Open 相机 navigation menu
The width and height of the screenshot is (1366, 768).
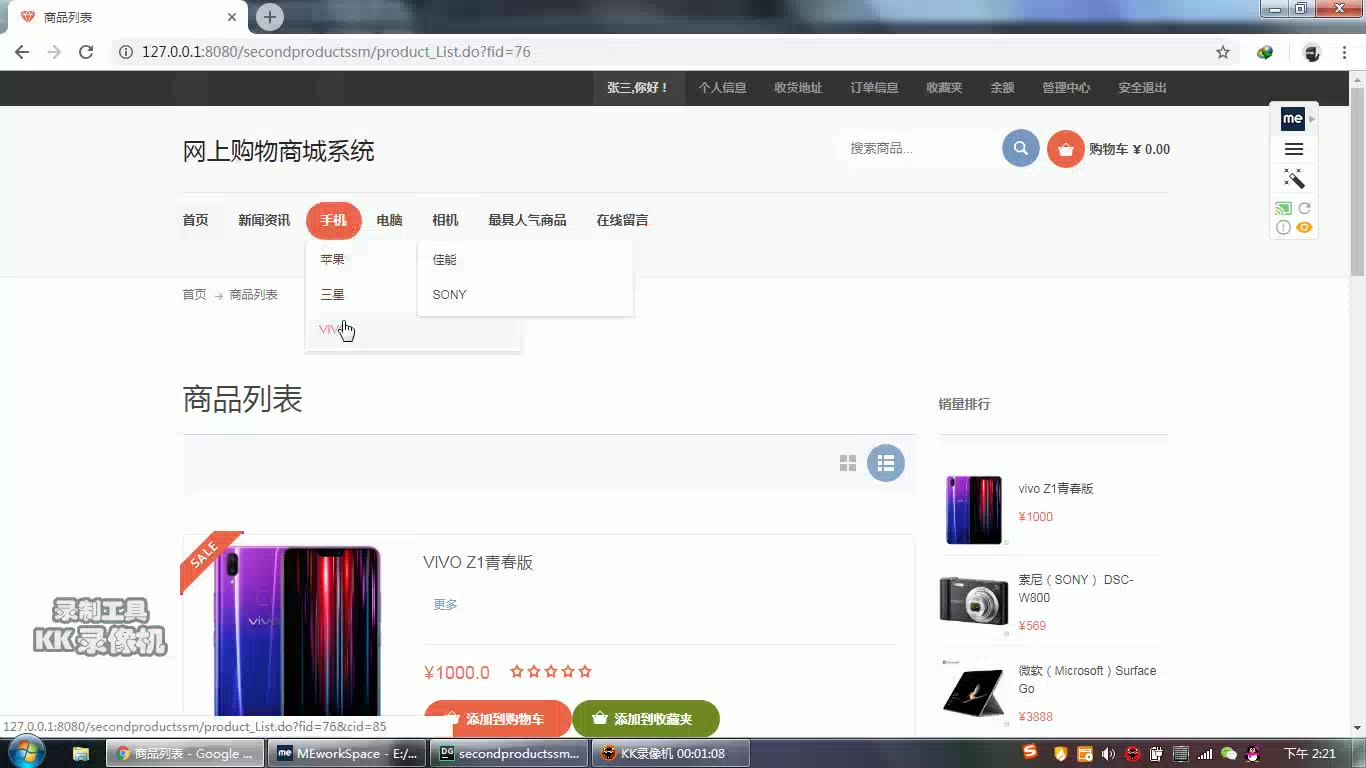[x=445, y=220]
